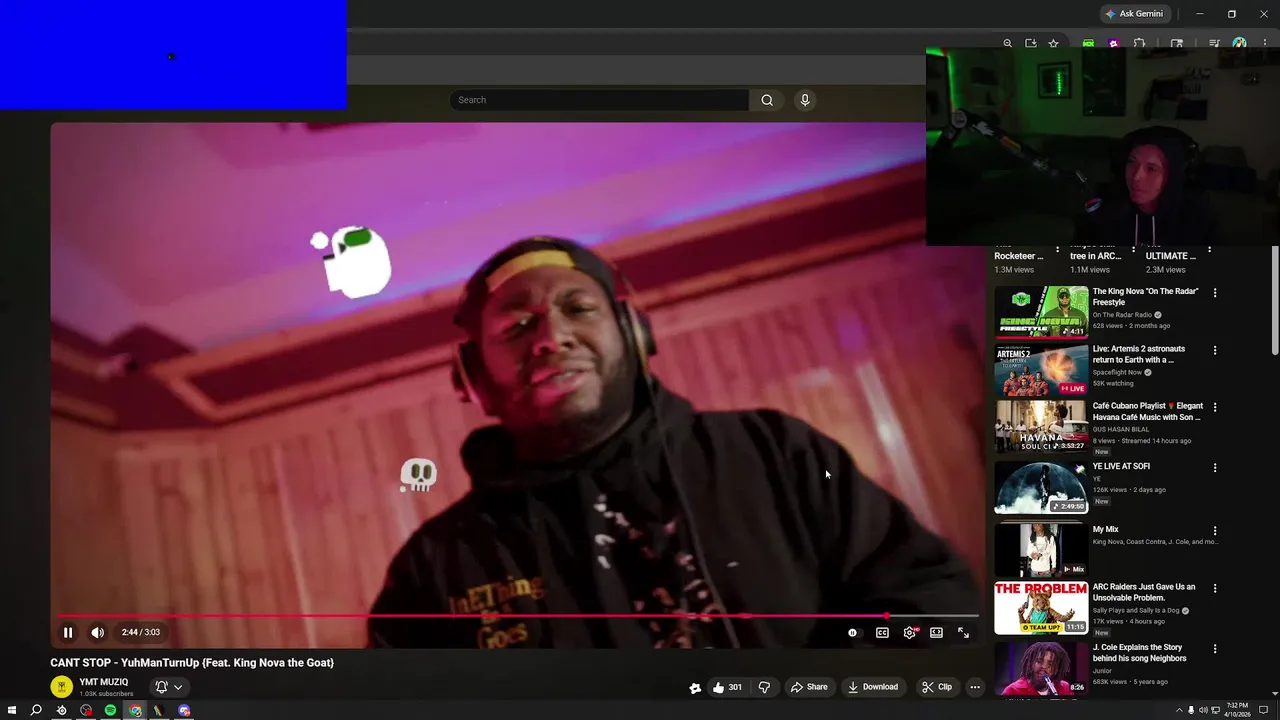This screenshot has width=1280, height=720.
Task: Show hidden tray icons chevron
Action: pos(1178,710)
